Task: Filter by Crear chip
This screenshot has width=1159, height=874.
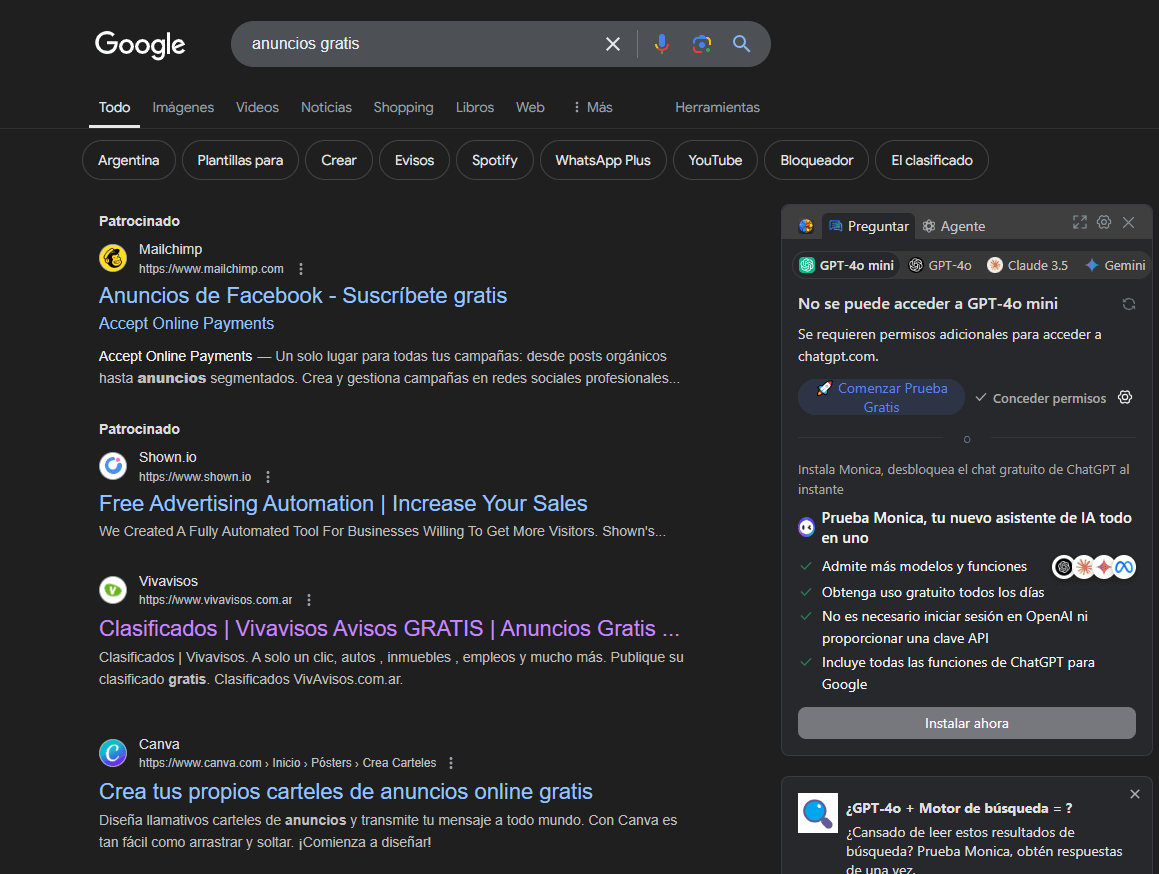Action: [339, 160]
